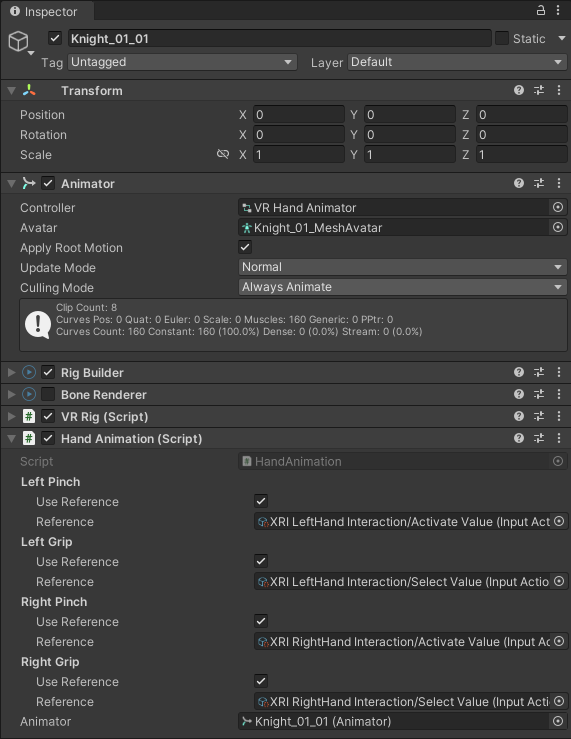
Task: Open VR Rig script help icon
Action: tap(519, 416)
